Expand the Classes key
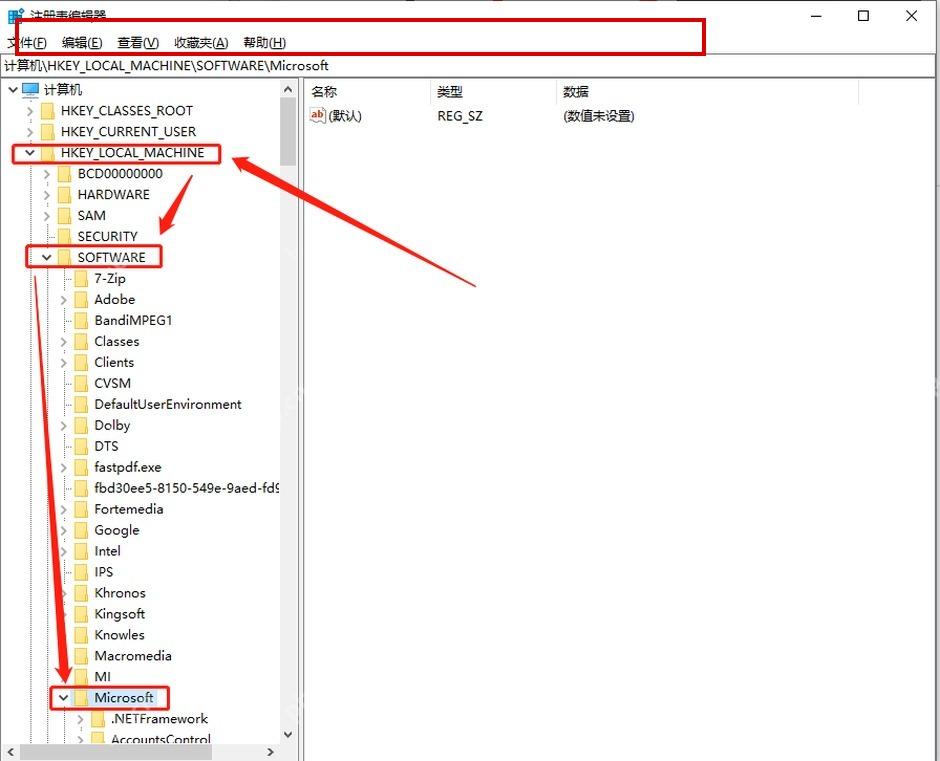The height and width of the screenshot is (761, 940). click(64, 341)
